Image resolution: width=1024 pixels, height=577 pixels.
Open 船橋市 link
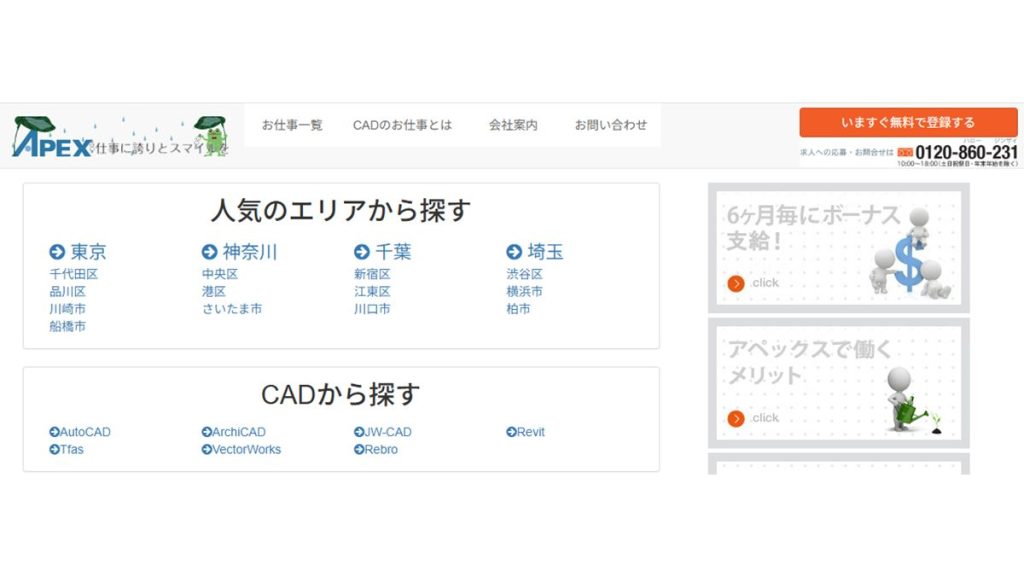click(67, 326)
